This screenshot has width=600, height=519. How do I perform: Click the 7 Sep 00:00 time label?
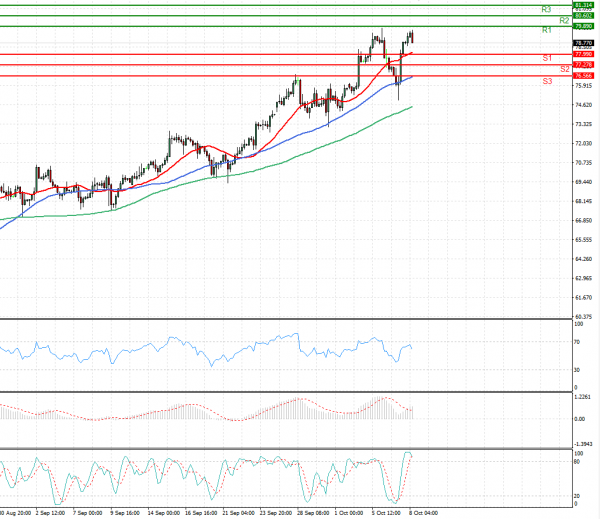87,513
